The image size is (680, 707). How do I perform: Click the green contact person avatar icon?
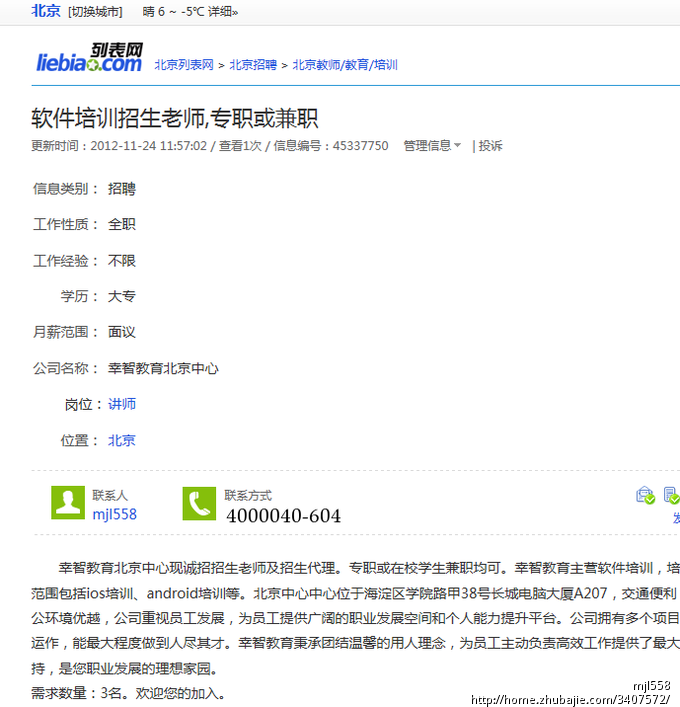68,503
